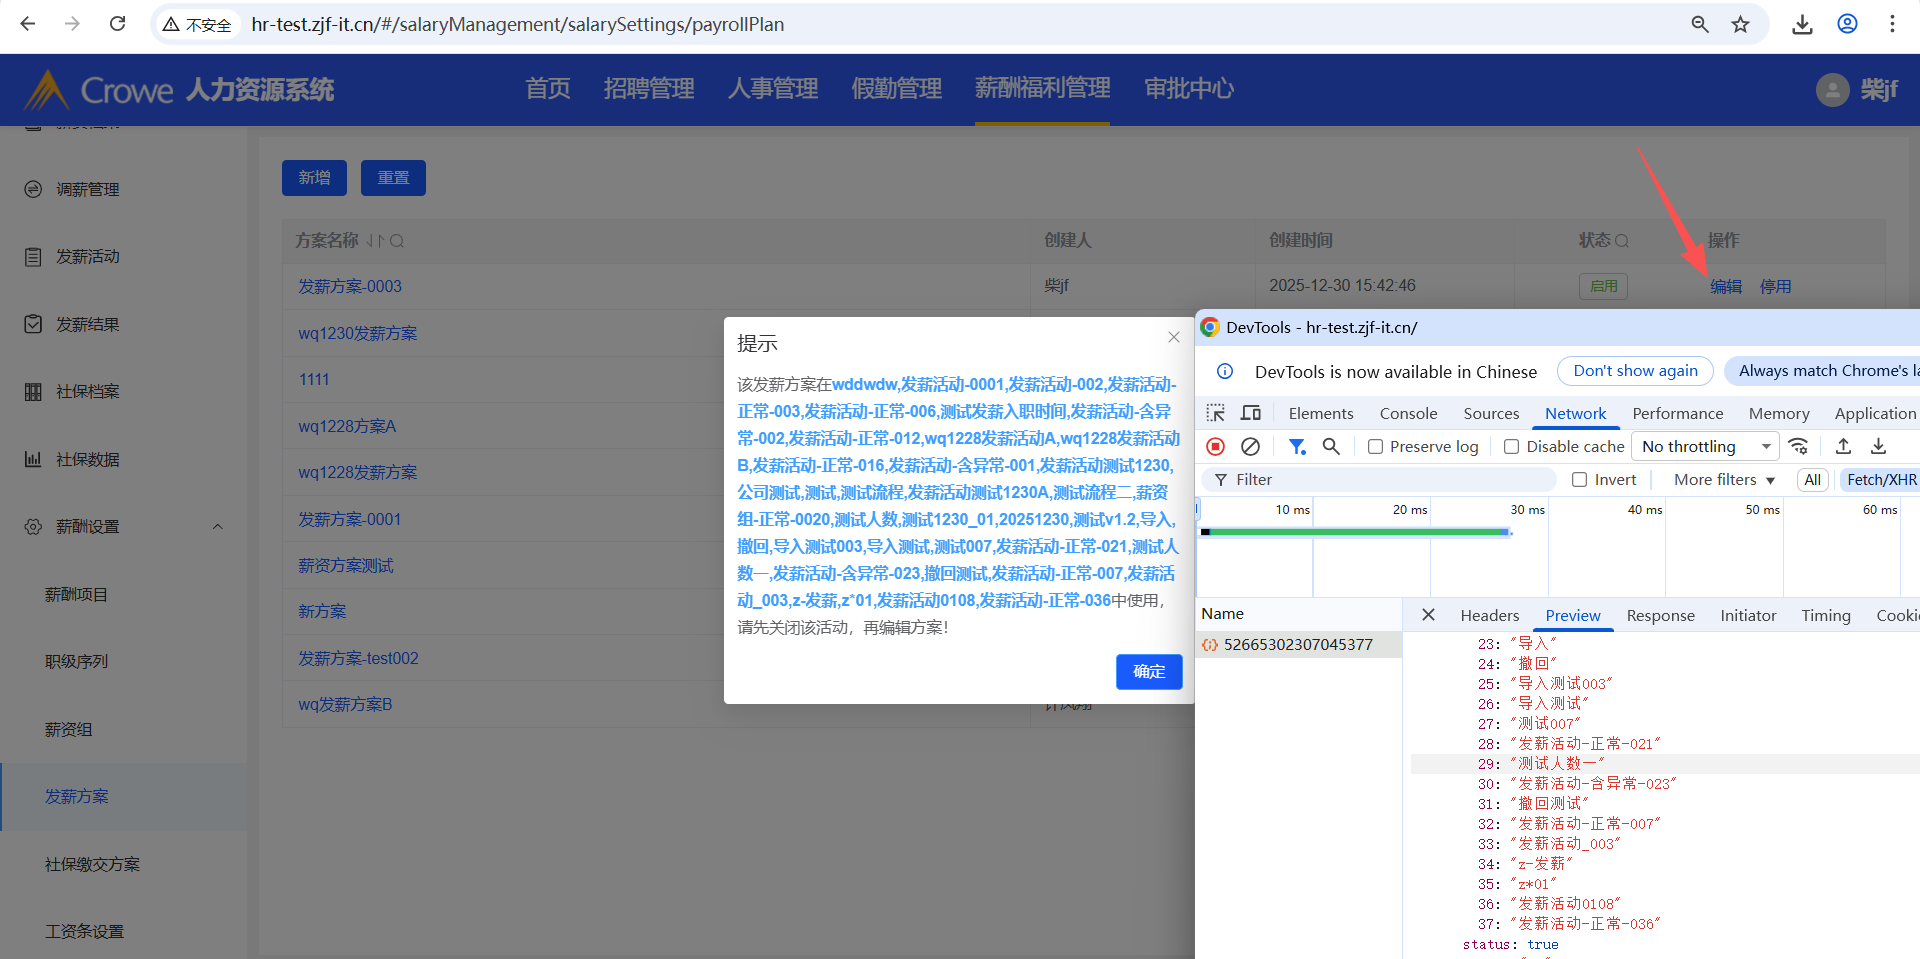This screenshot has height=959, width=1920.
Task: Check the Invert filter checkbox
Action: 1580,480
